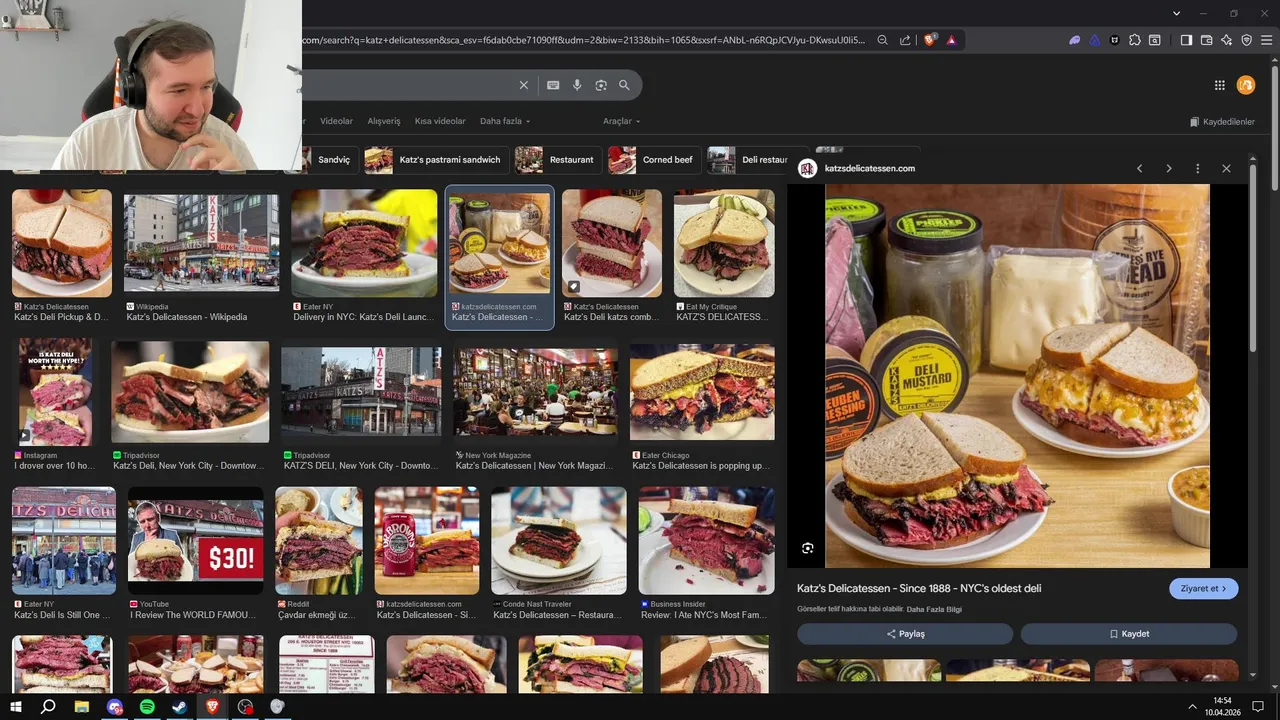This screenshot has height=720, width=1280.
Task: Start voice search with the microphone icon
Action: pyautogui.click(x=577, y=85)
